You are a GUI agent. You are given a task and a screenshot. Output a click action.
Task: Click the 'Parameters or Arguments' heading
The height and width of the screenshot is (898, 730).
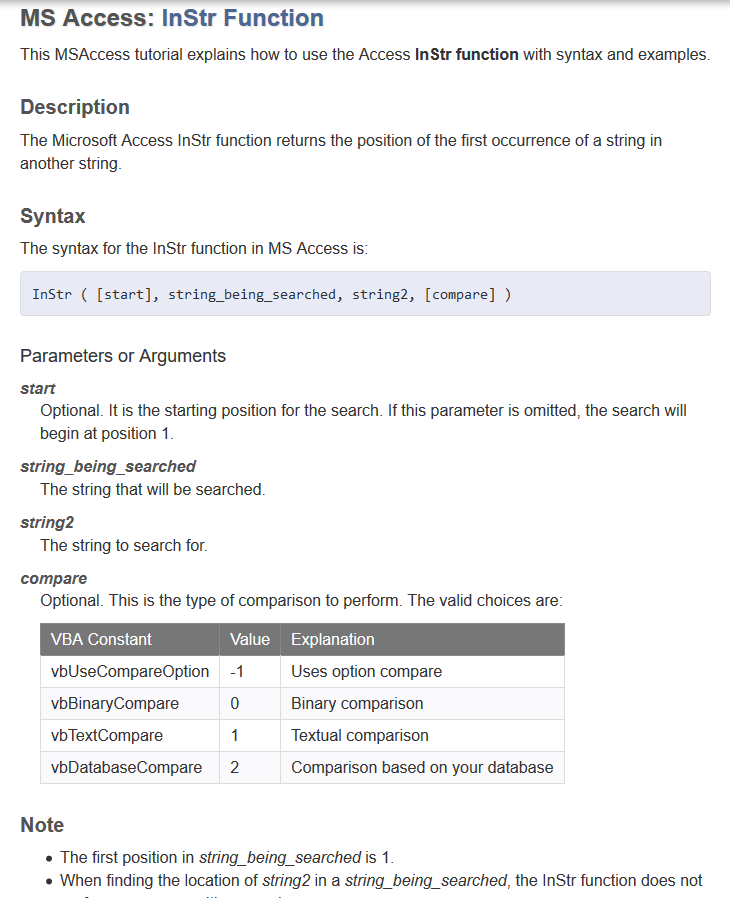point(123,356)
